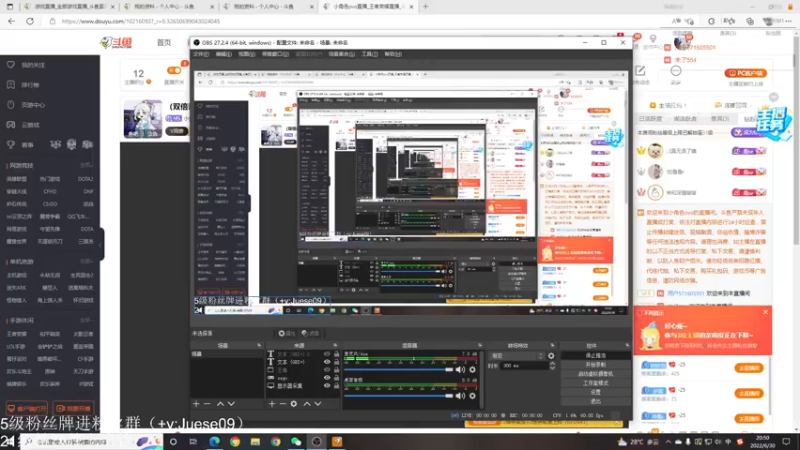The height and width of the screenshot is (450, 800).
Task: Click the 我的关注 heart icon in Douyu sidebar
Action: [11, 65]
